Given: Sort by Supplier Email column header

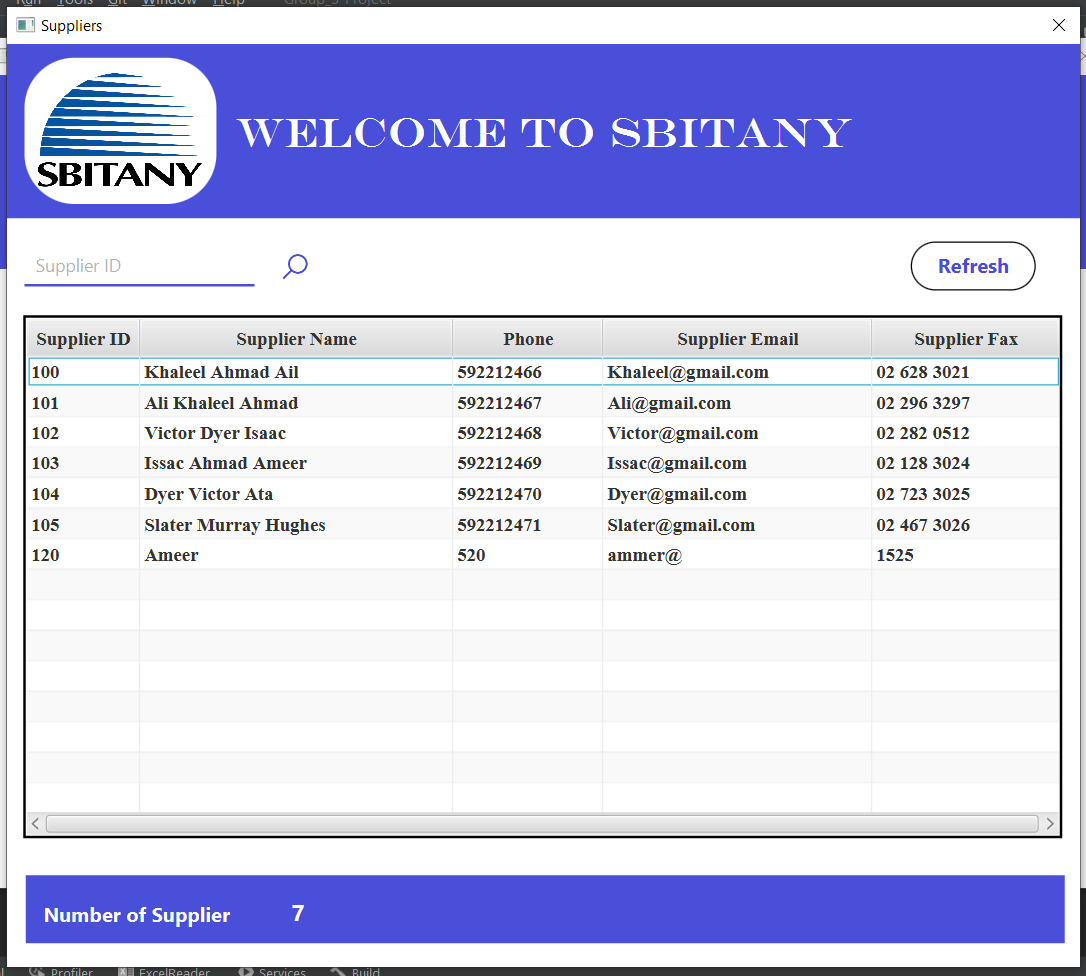Looking at the screenshot, I should point(738,339).
